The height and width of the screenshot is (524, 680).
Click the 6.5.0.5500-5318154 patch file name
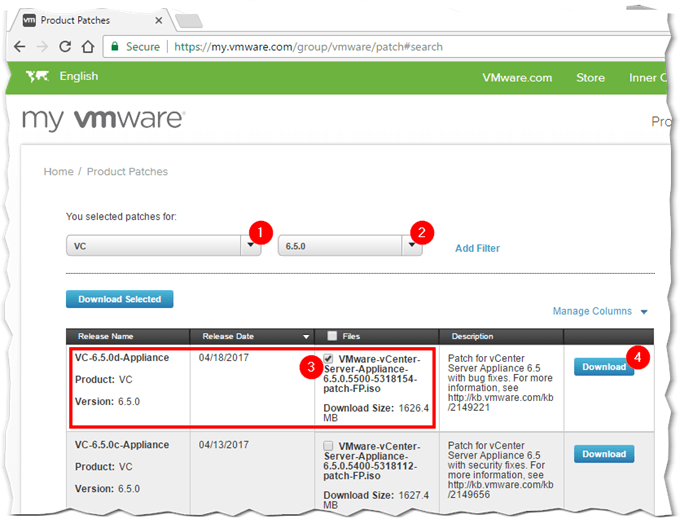tap(372, 374)
